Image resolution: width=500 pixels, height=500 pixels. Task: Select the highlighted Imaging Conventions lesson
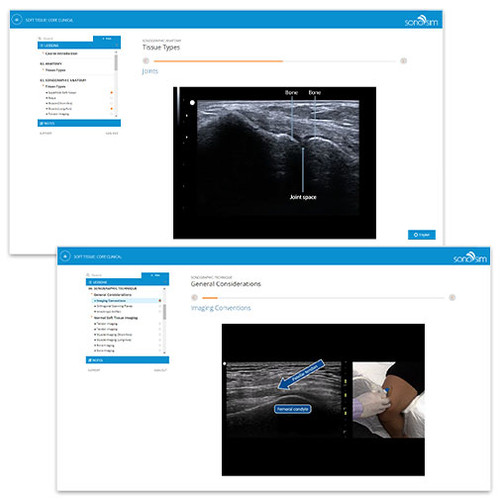125,301
